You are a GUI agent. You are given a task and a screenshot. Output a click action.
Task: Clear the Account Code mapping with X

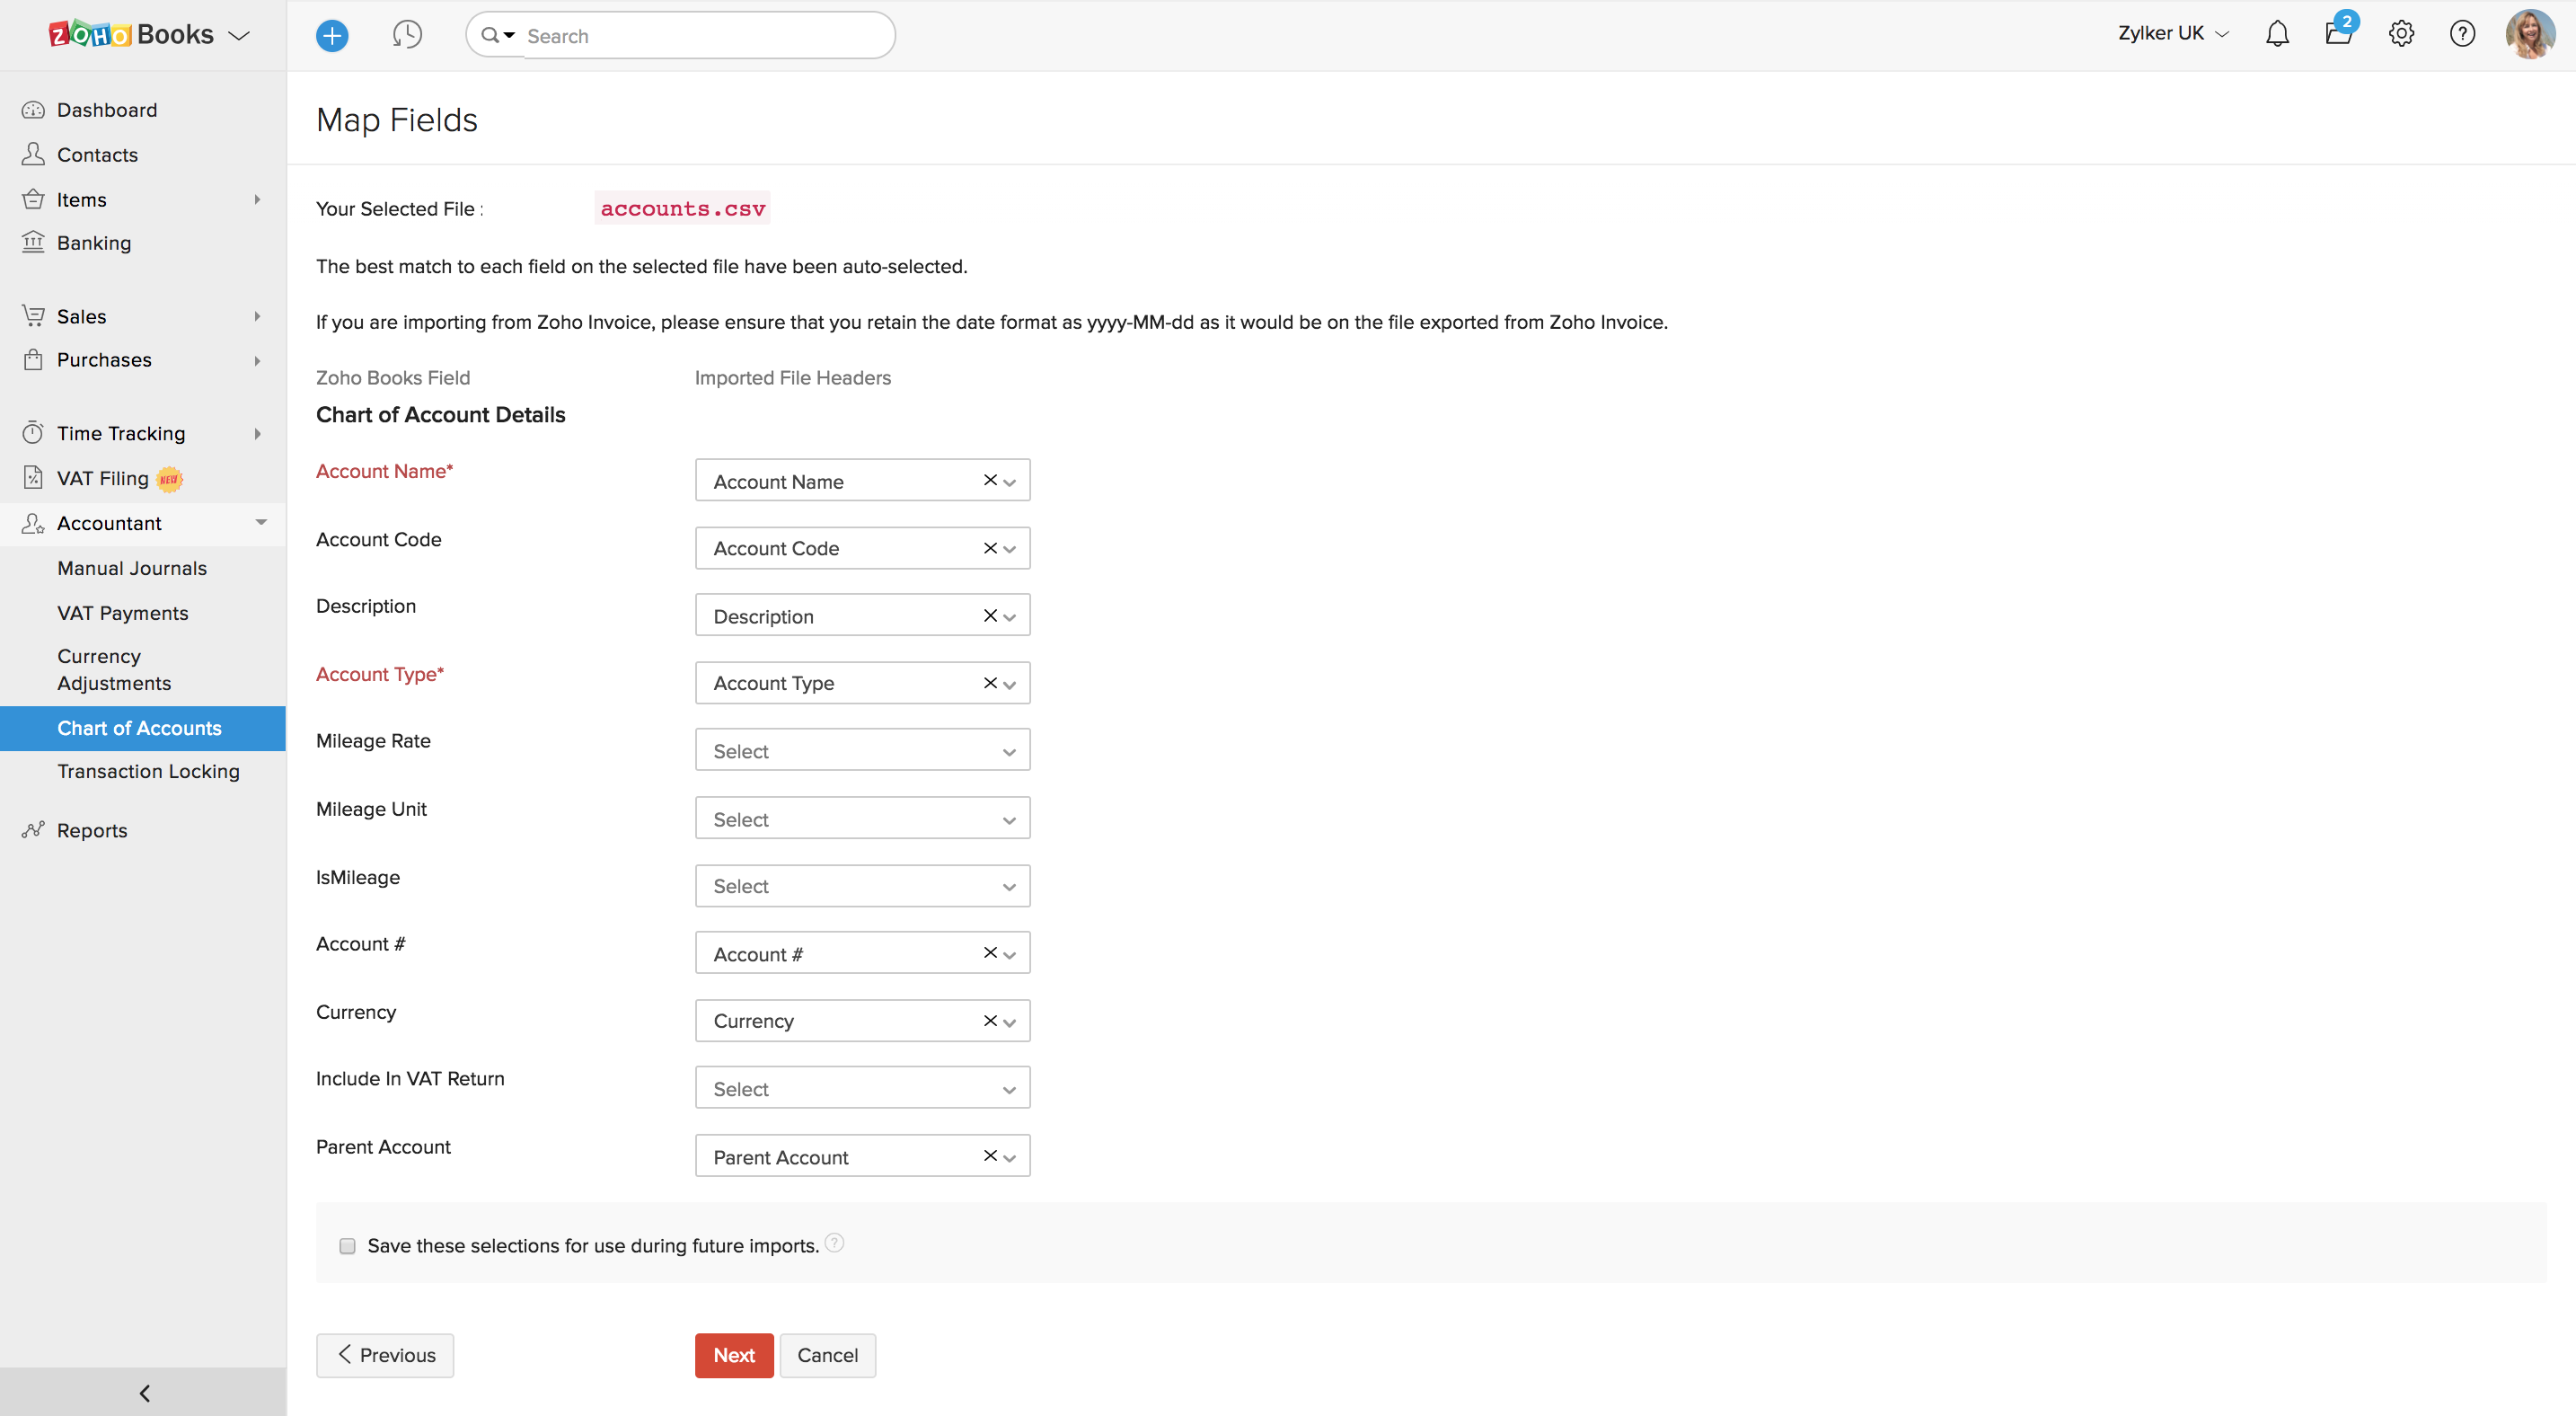[x=989, y=548]
